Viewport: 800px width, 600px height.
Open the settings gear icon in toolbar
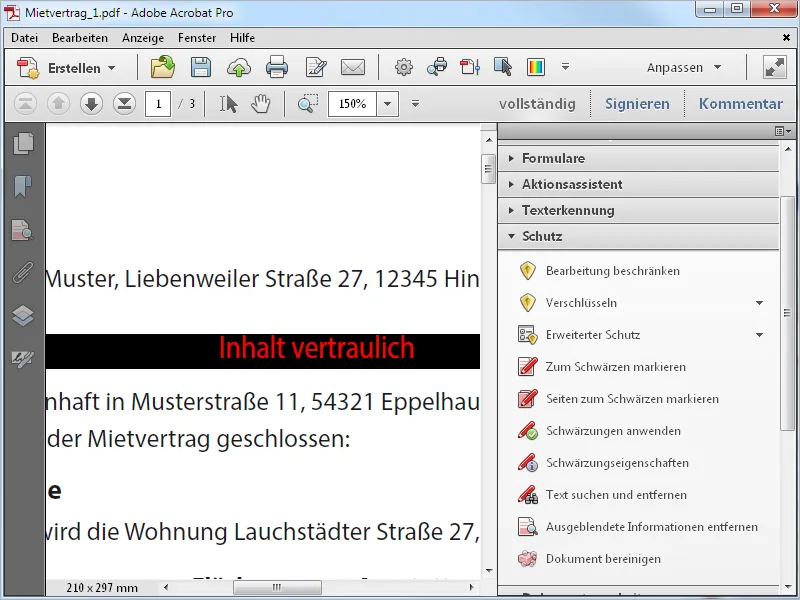click(x=404, y=67)
